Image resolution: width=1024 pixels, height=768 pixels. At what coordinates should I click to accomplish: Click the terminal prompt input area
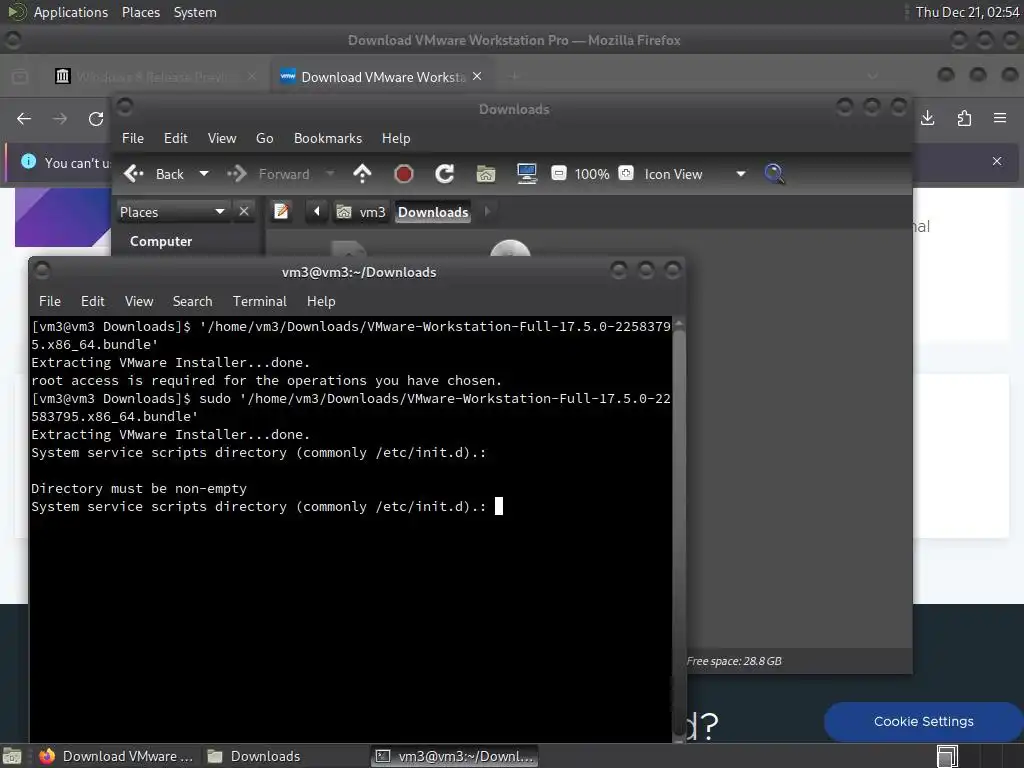[499, 506]
